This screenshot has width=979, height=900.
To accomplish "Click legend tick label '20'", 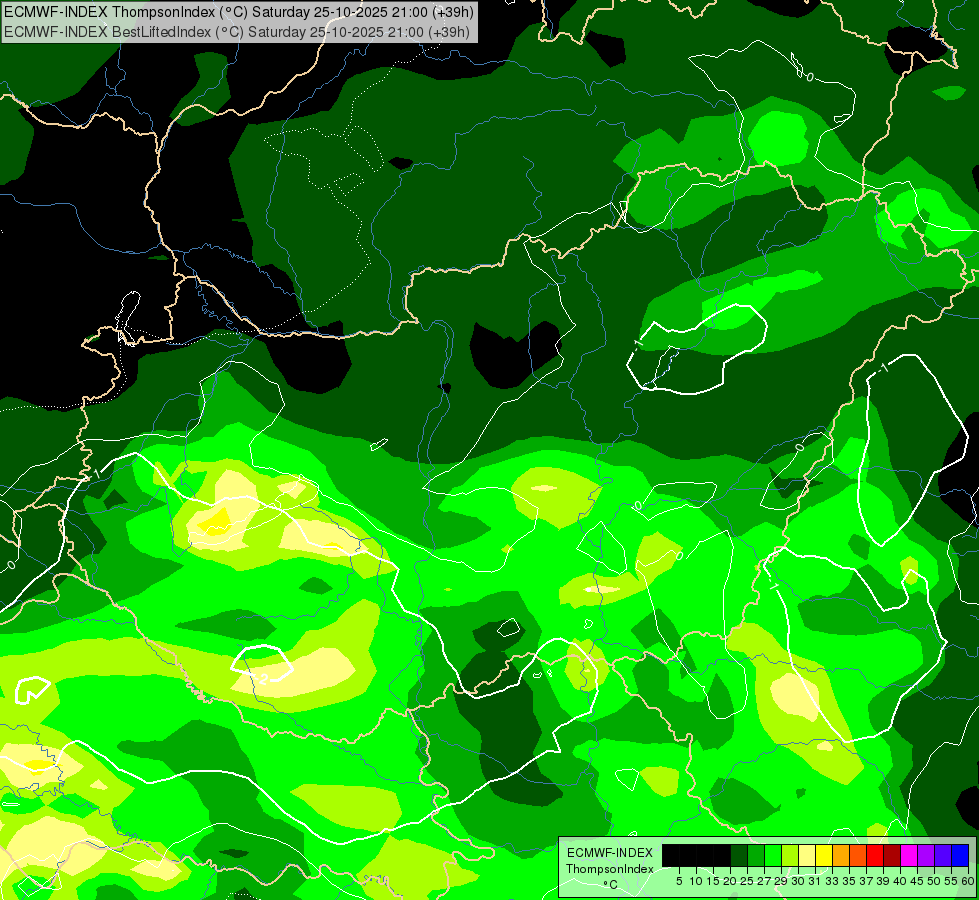I will tap(731, 881).
